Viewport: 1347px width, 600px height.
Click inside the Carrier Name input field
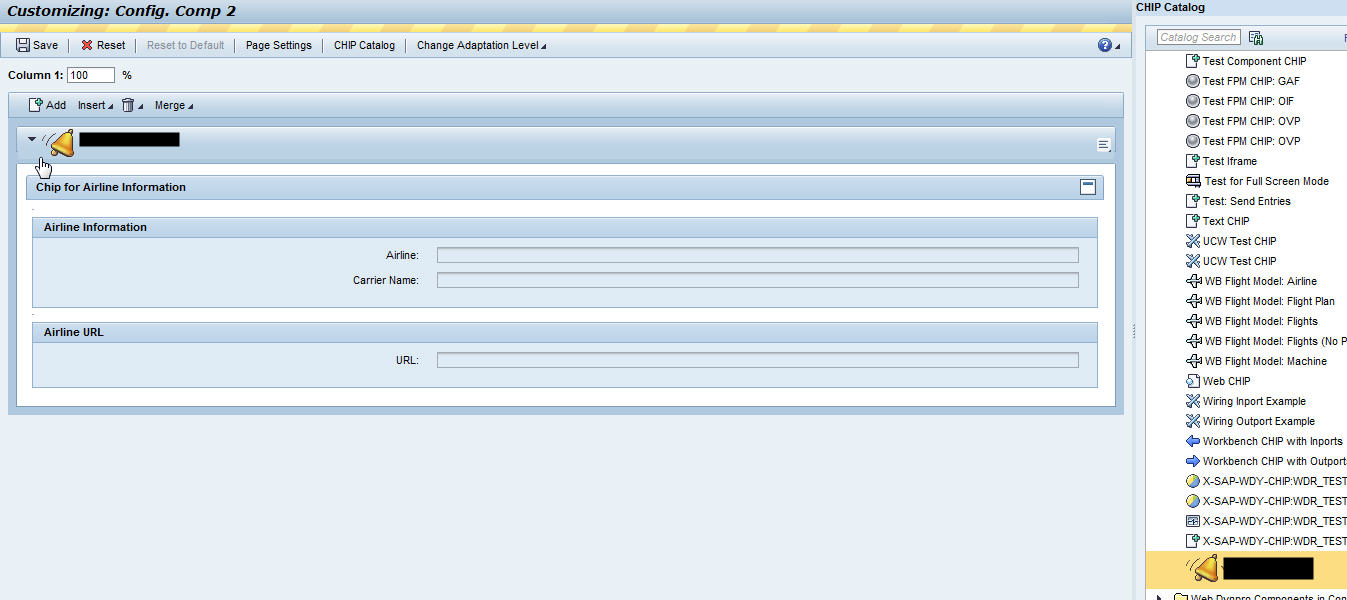(x=757, y=281)
